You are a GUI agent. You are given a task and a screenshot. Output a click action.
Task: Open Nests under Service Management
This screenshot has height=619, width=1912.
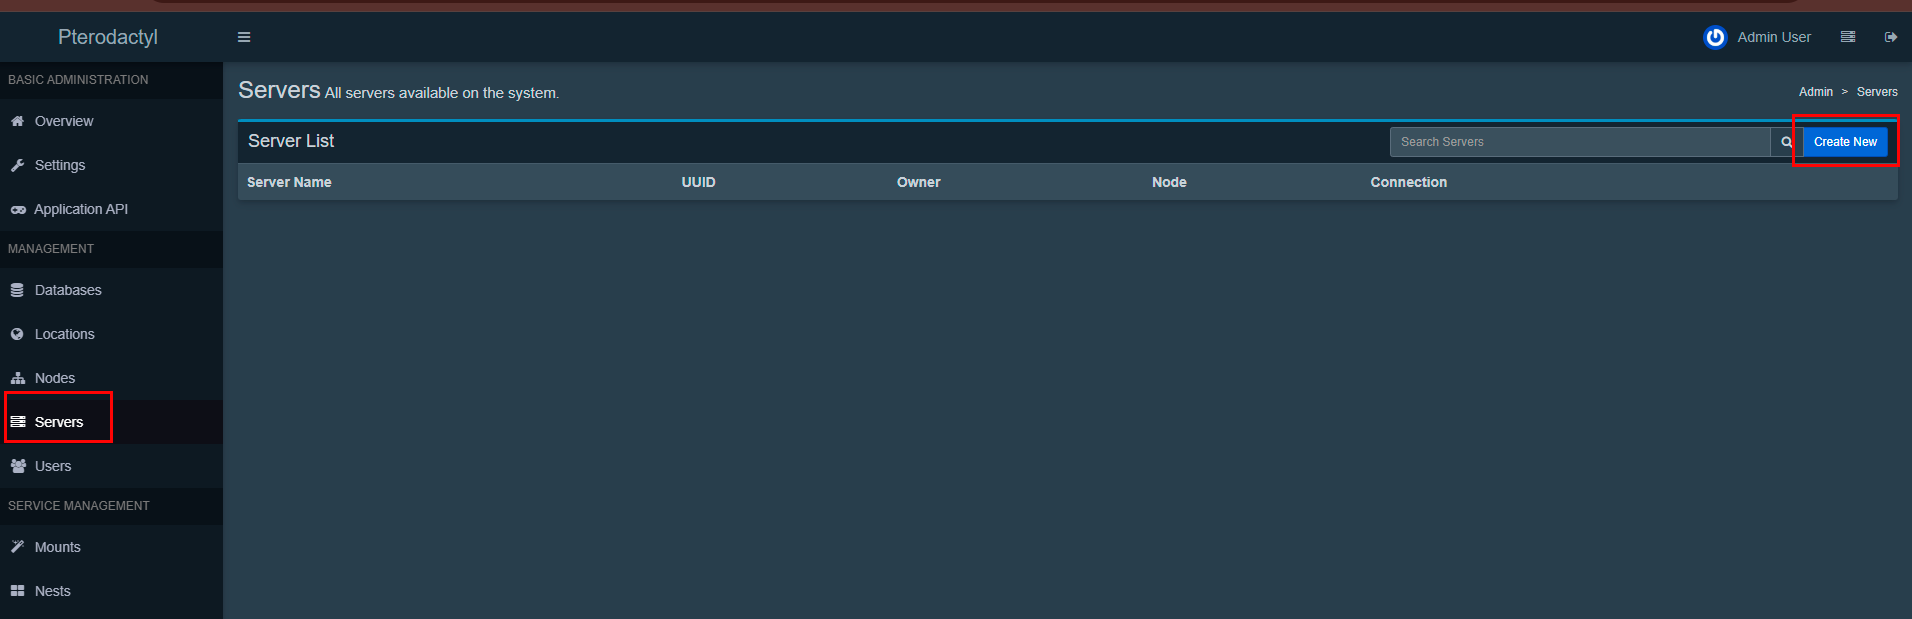click(x=52, y=591)
